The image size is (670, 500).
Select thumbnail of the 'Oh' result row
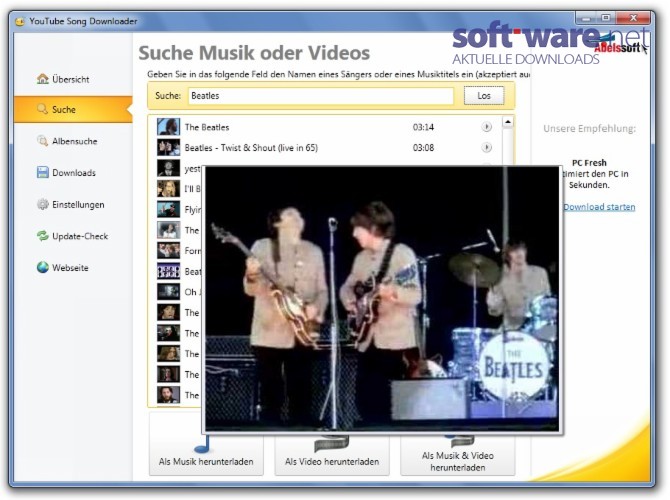click(x=168, y=292)
